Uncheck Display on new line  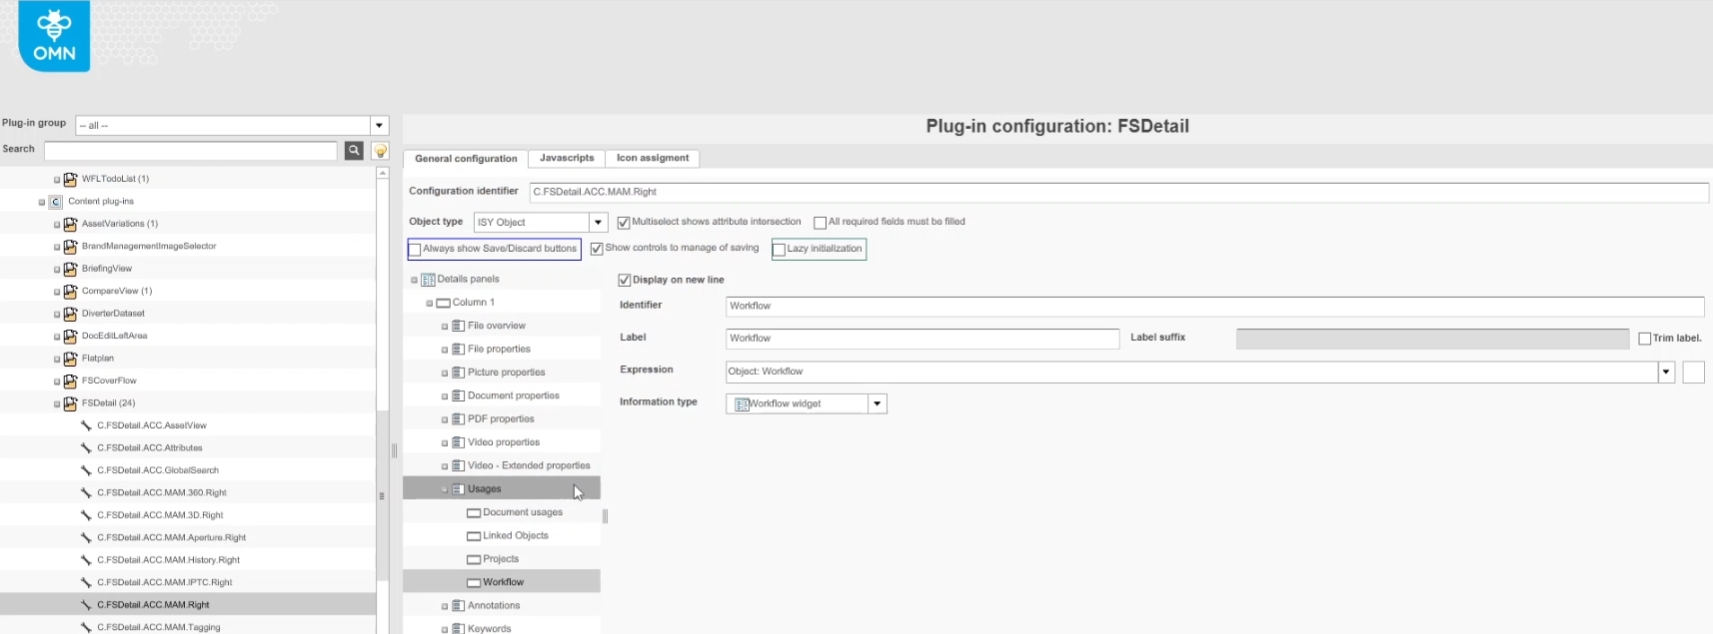624,280
